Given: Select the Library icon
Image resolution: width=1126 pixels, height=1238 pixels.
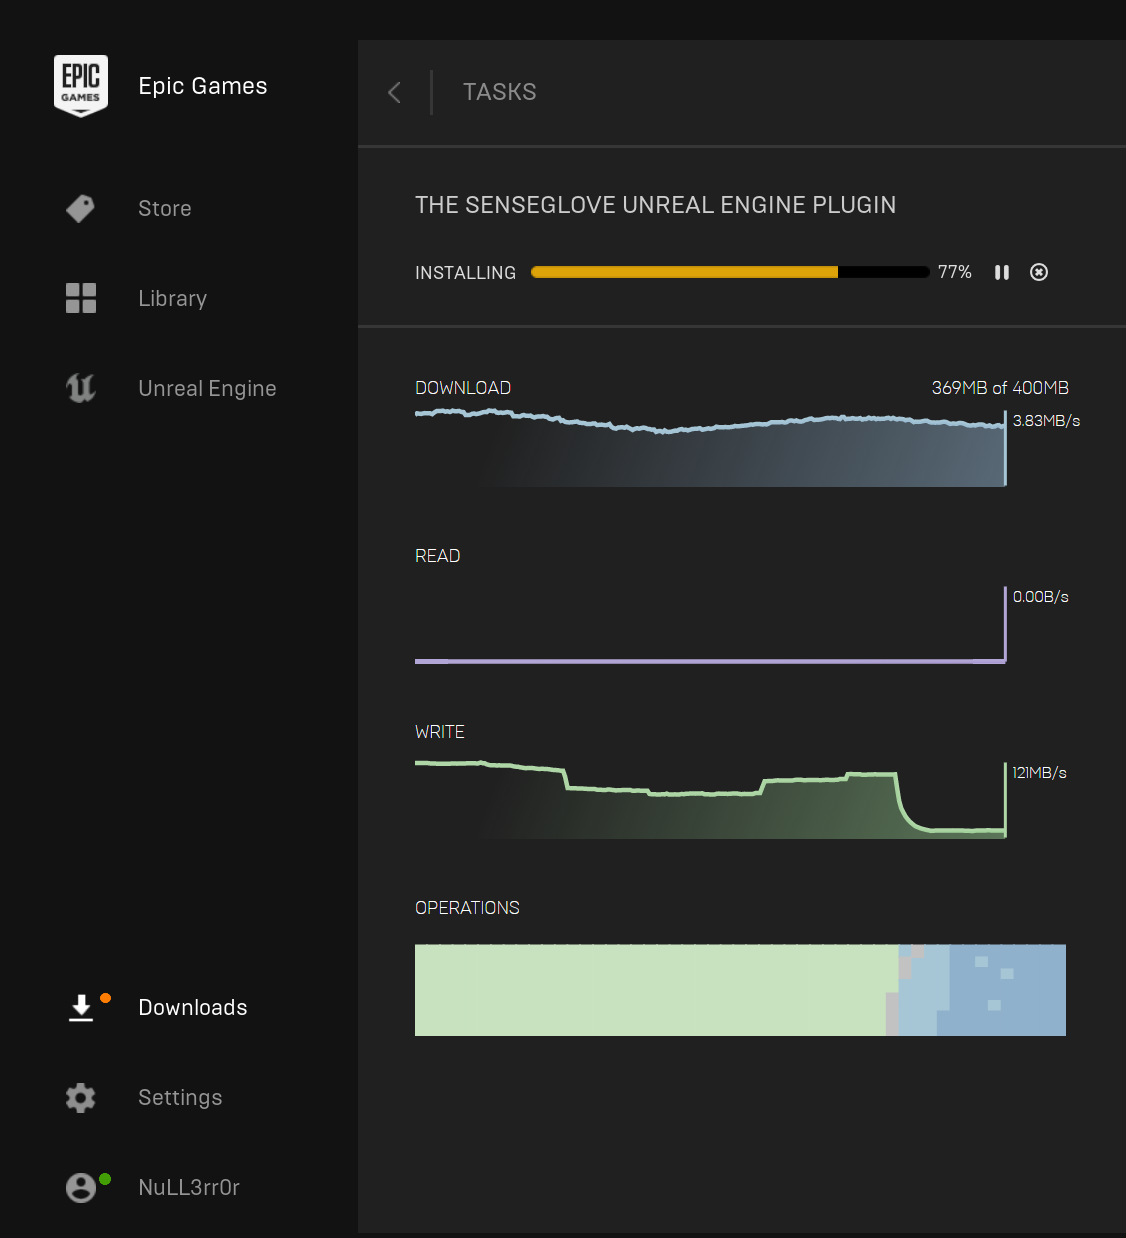Looking at the screenshot, I should point(81,298).
